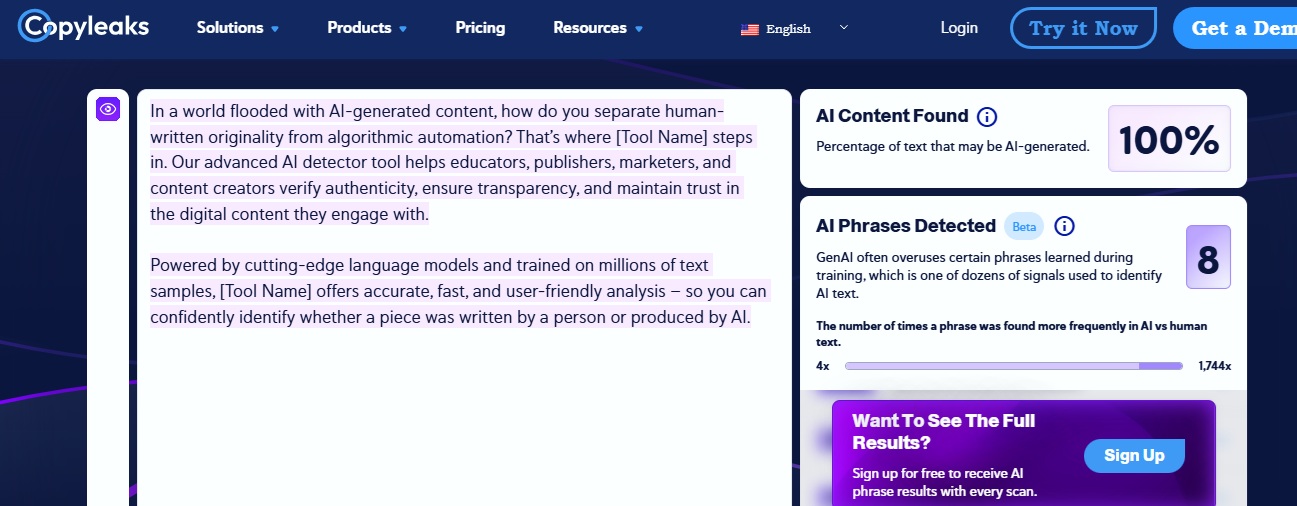This screenshot has height=506, width=1297.
Task: Click the Beta badge
Action: [1024, 227]
